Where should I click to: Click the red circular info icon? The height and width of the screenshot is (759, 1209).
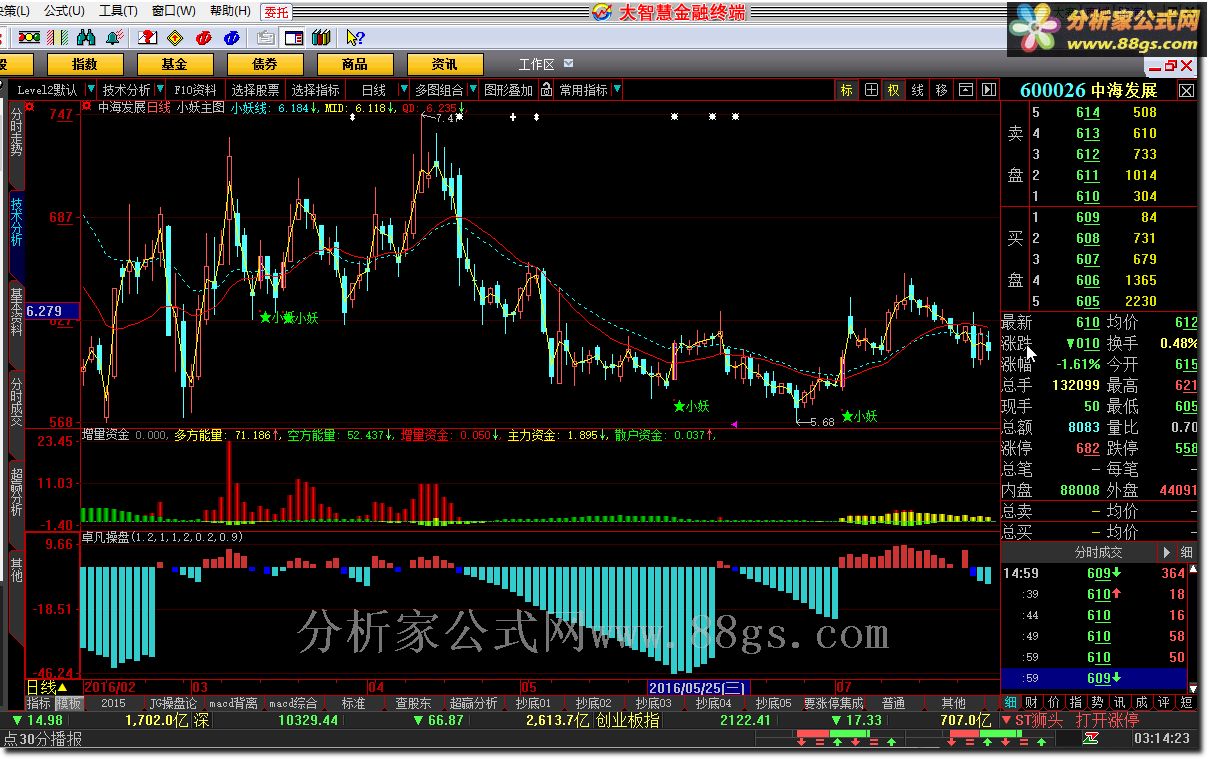point(204,37)
